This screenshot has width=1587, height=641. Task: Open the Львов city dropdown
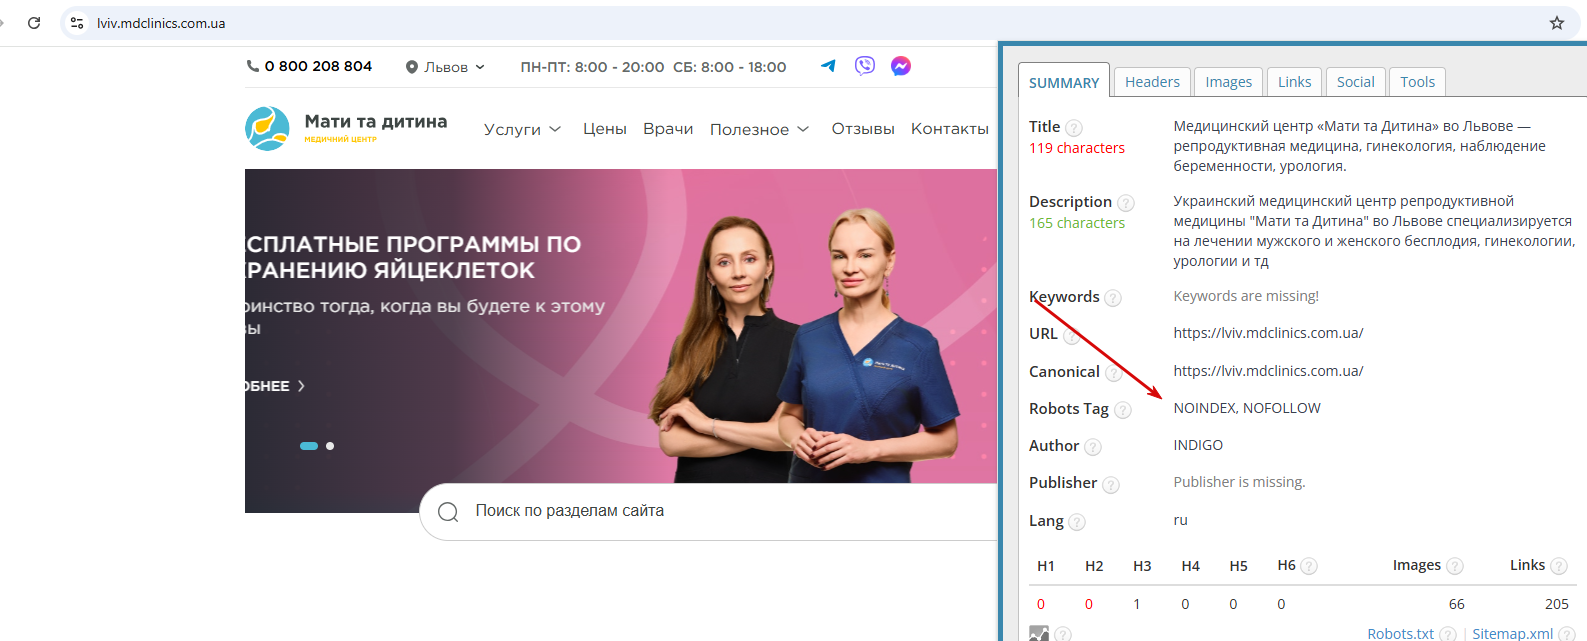coord(446,67)
